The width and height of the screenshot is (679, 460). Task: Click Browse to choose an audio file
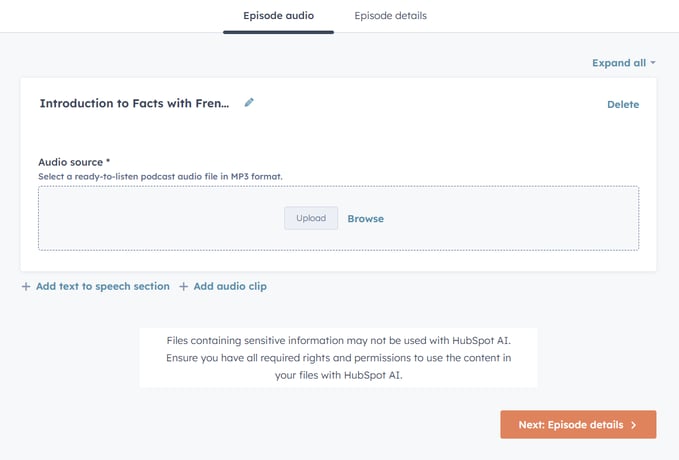pyautogui.click(x=365, y=219)
